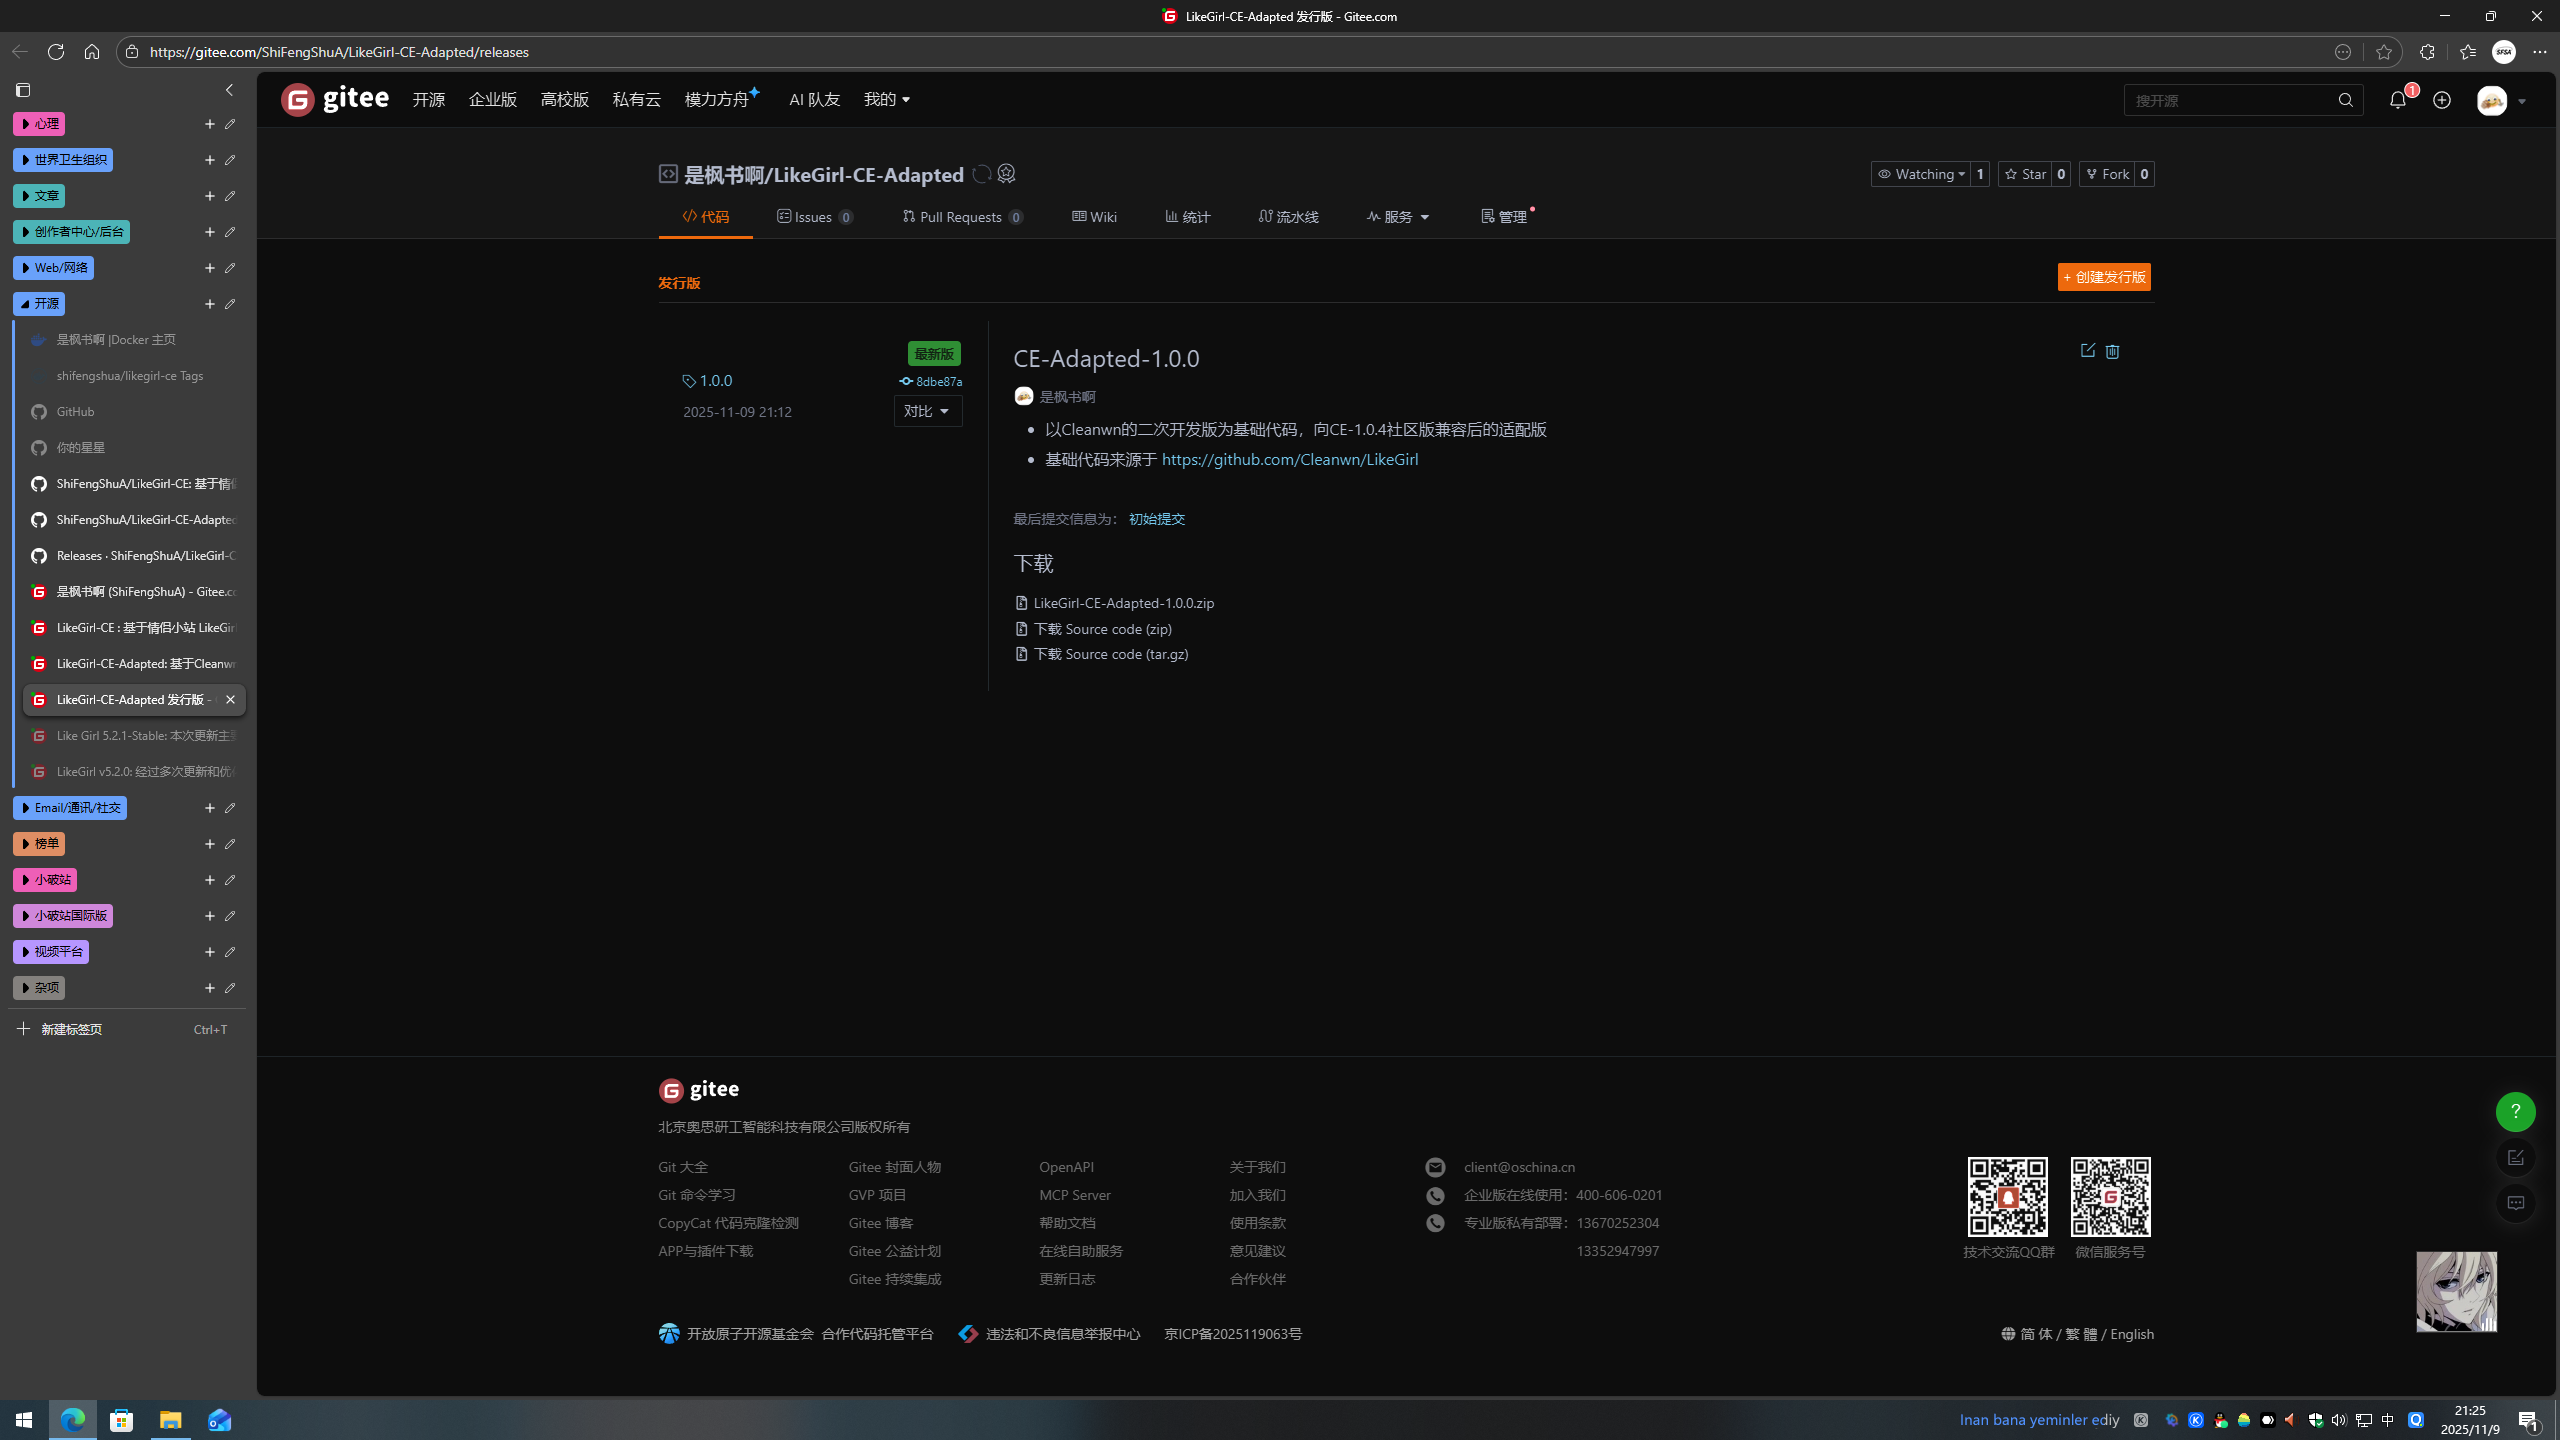This screenshot has height=1440, width=2560.
Task: Collapse the vertical tabs sidebar arrow
Action: [229, 90]
